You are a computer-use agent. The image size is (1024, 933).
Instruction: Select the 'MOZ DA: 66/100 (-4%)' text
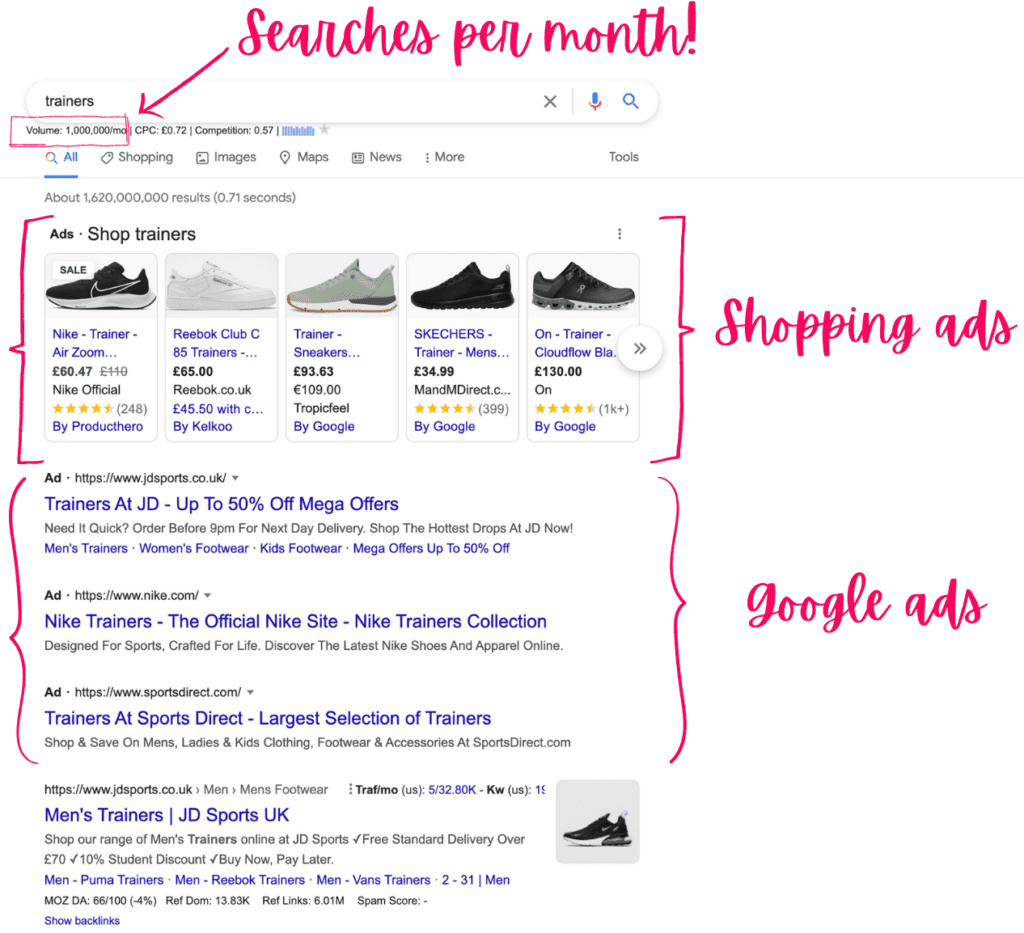101,901
